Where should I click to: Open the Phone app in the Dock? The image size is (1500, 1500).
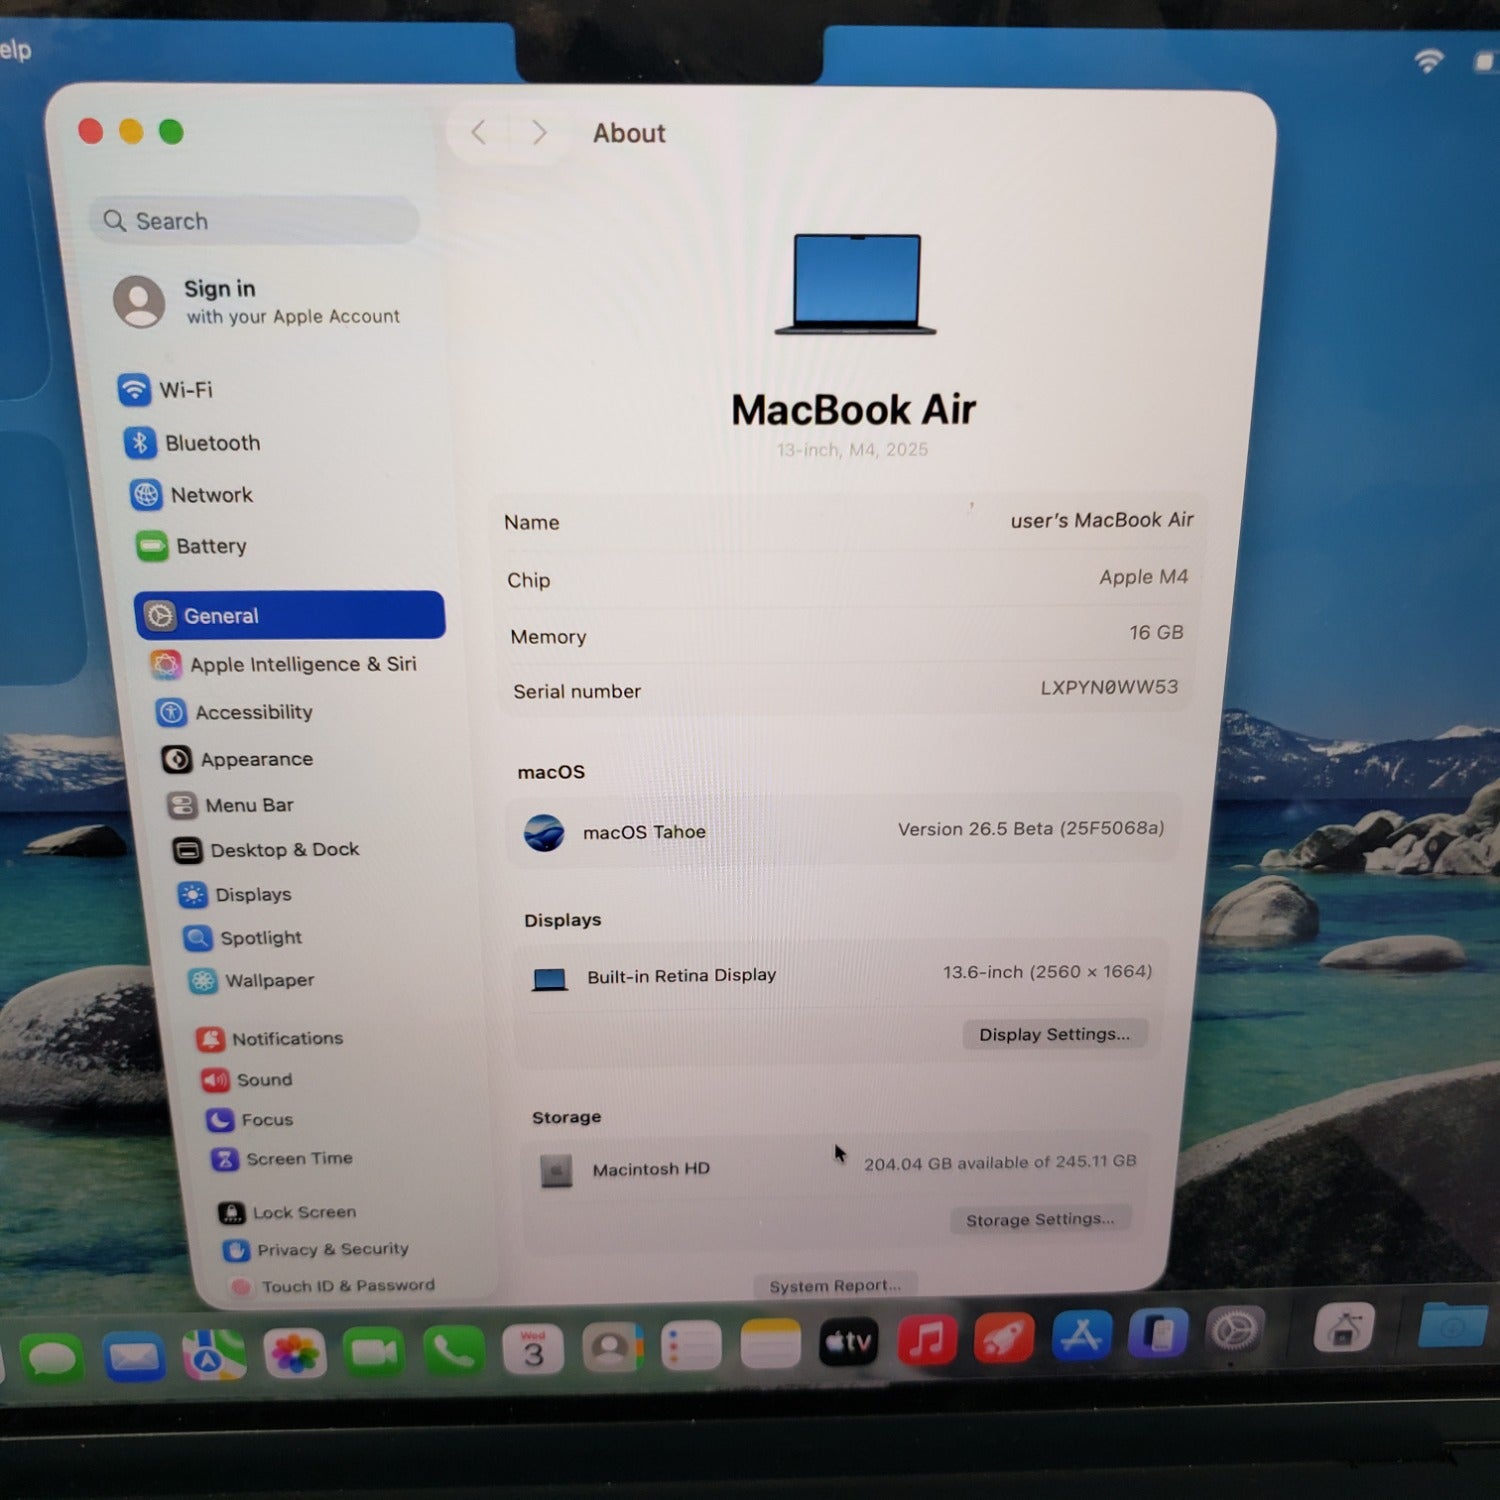click(453, 1352)
